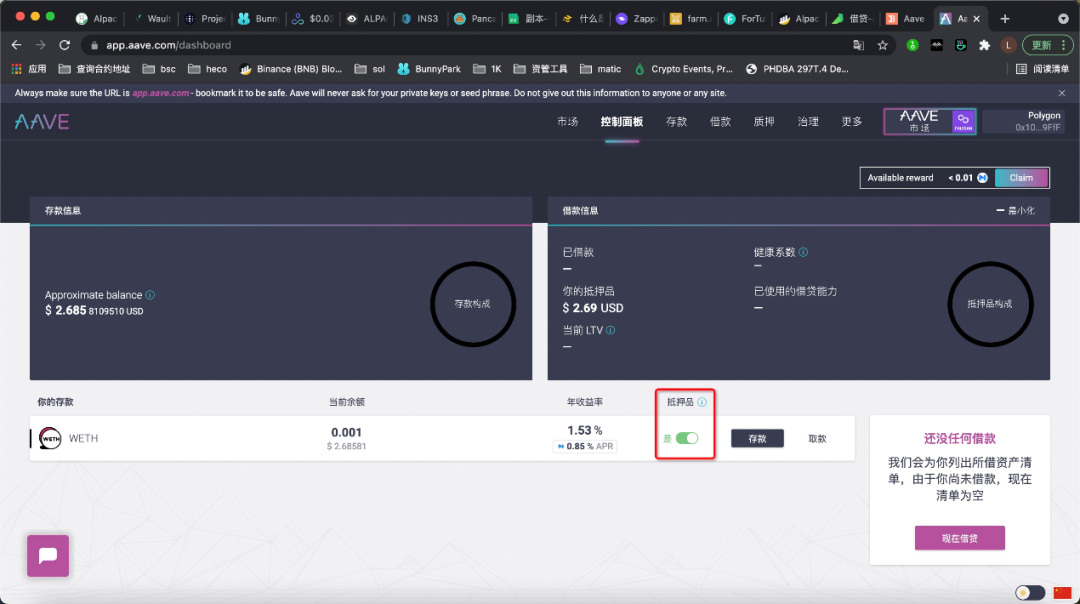The height and width of the screenshot is (604, 1080).
Task: Click the Claim reward button
Action: [1021, 177]
